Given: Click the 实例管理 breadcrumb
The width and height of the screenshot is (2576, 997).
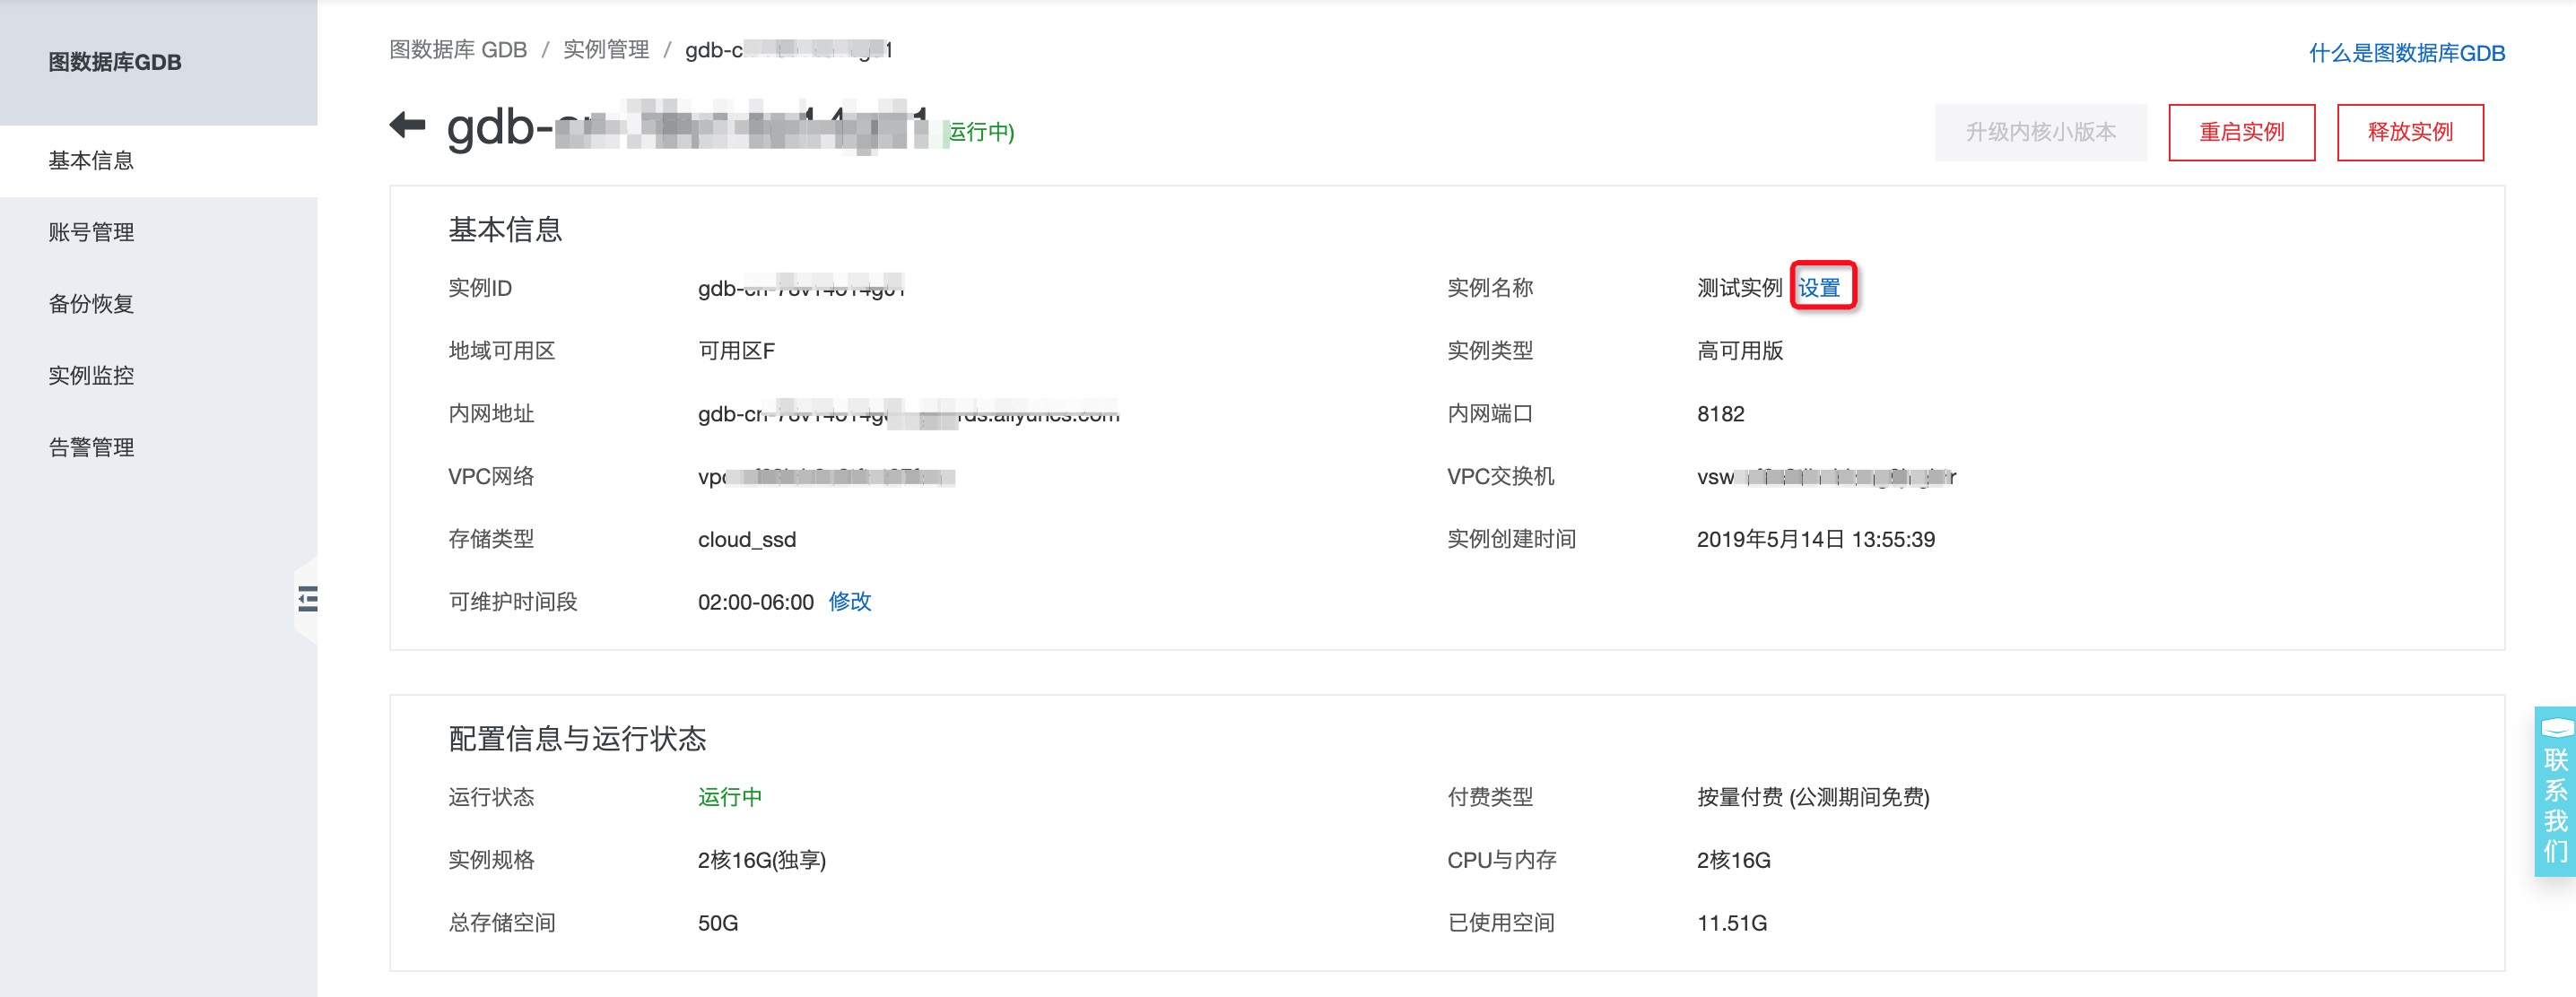Looking at the screenshot, I should pyautogui.click(x=606, y=49).
